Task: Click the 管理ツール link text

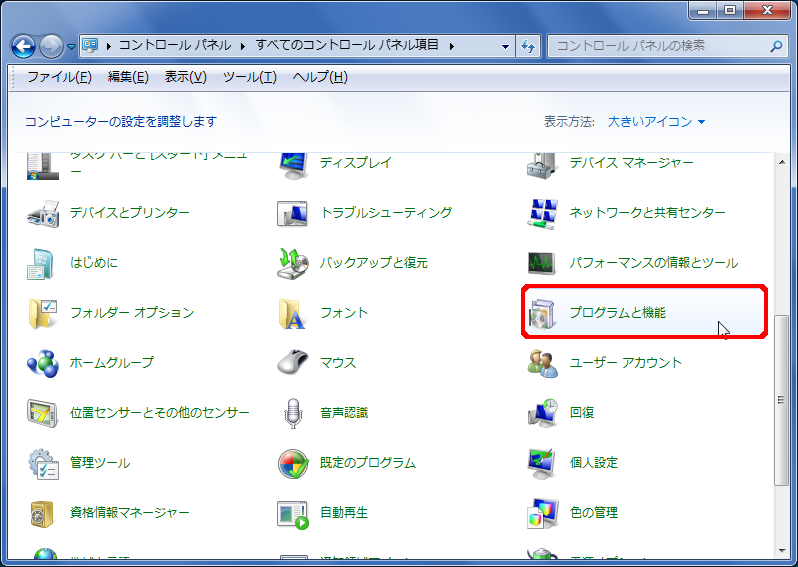Action: point(100,463)
